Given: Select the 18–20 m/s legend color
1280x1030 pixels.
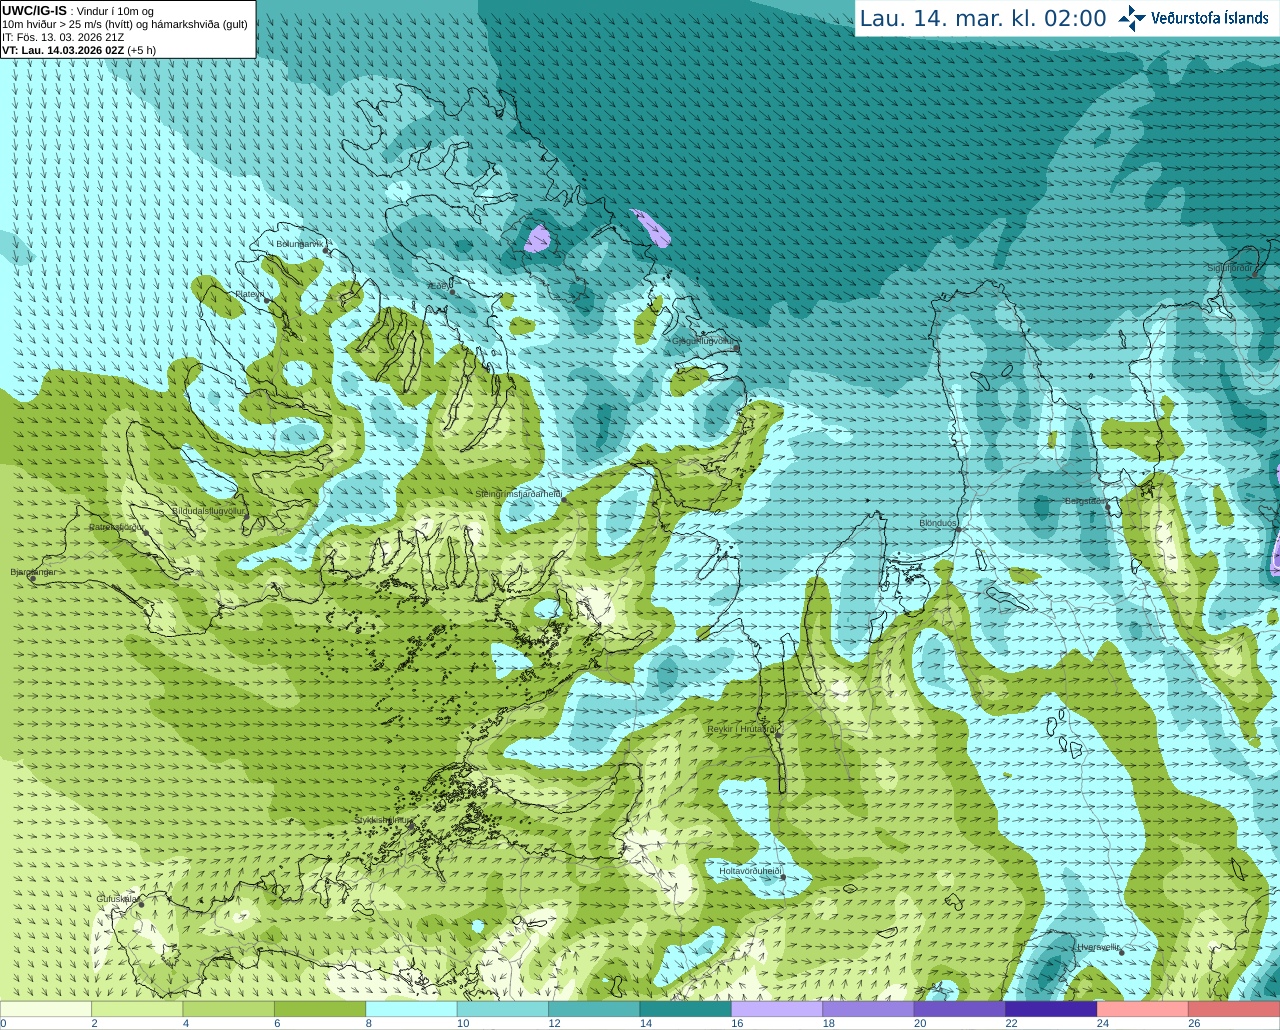Looking at the screenshot, I should [868, 1009].
